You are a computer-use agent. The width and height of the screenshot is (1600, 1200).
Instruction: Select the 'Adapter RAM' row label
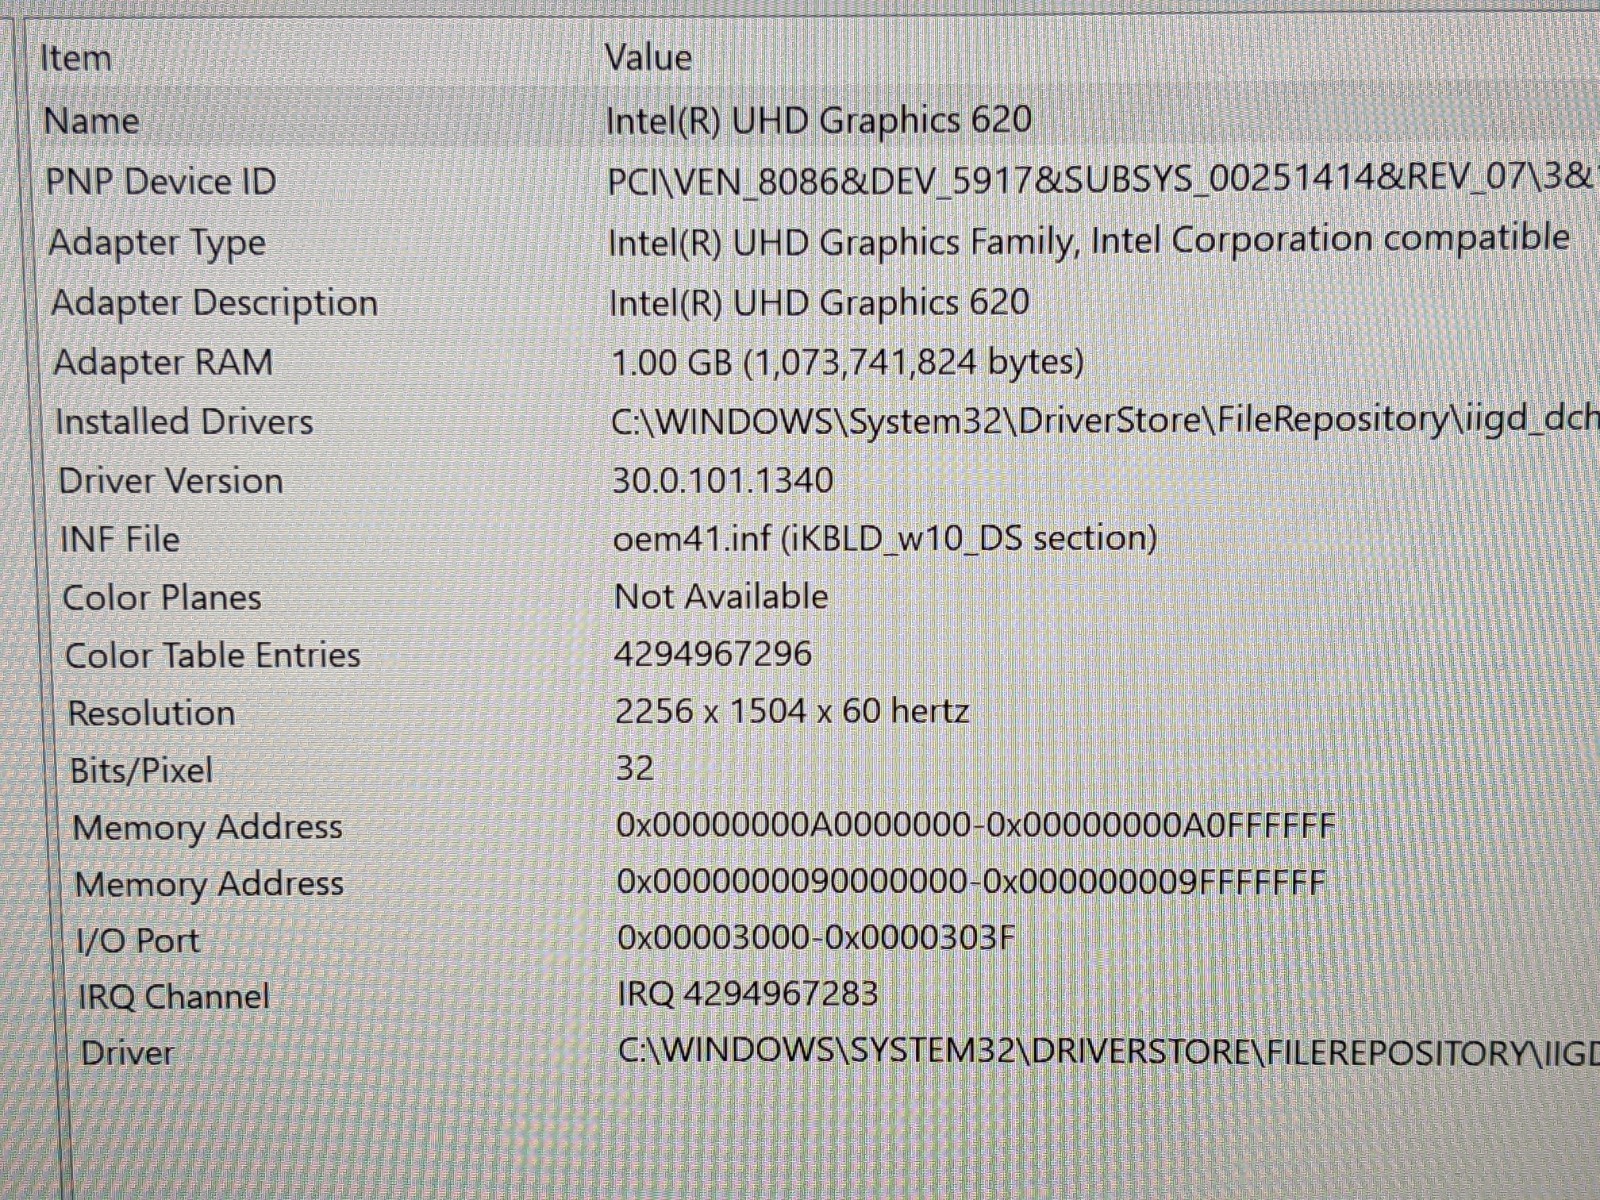(x=163, y=362)
